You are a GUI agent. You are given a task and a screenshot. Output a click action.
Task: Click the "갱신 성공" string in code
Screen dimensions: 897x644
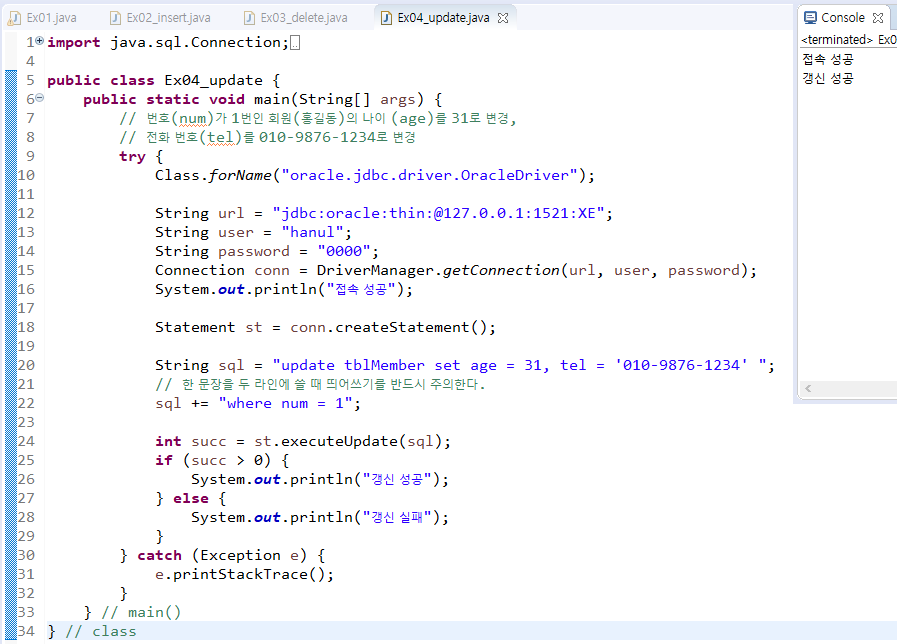coord(397,479)
